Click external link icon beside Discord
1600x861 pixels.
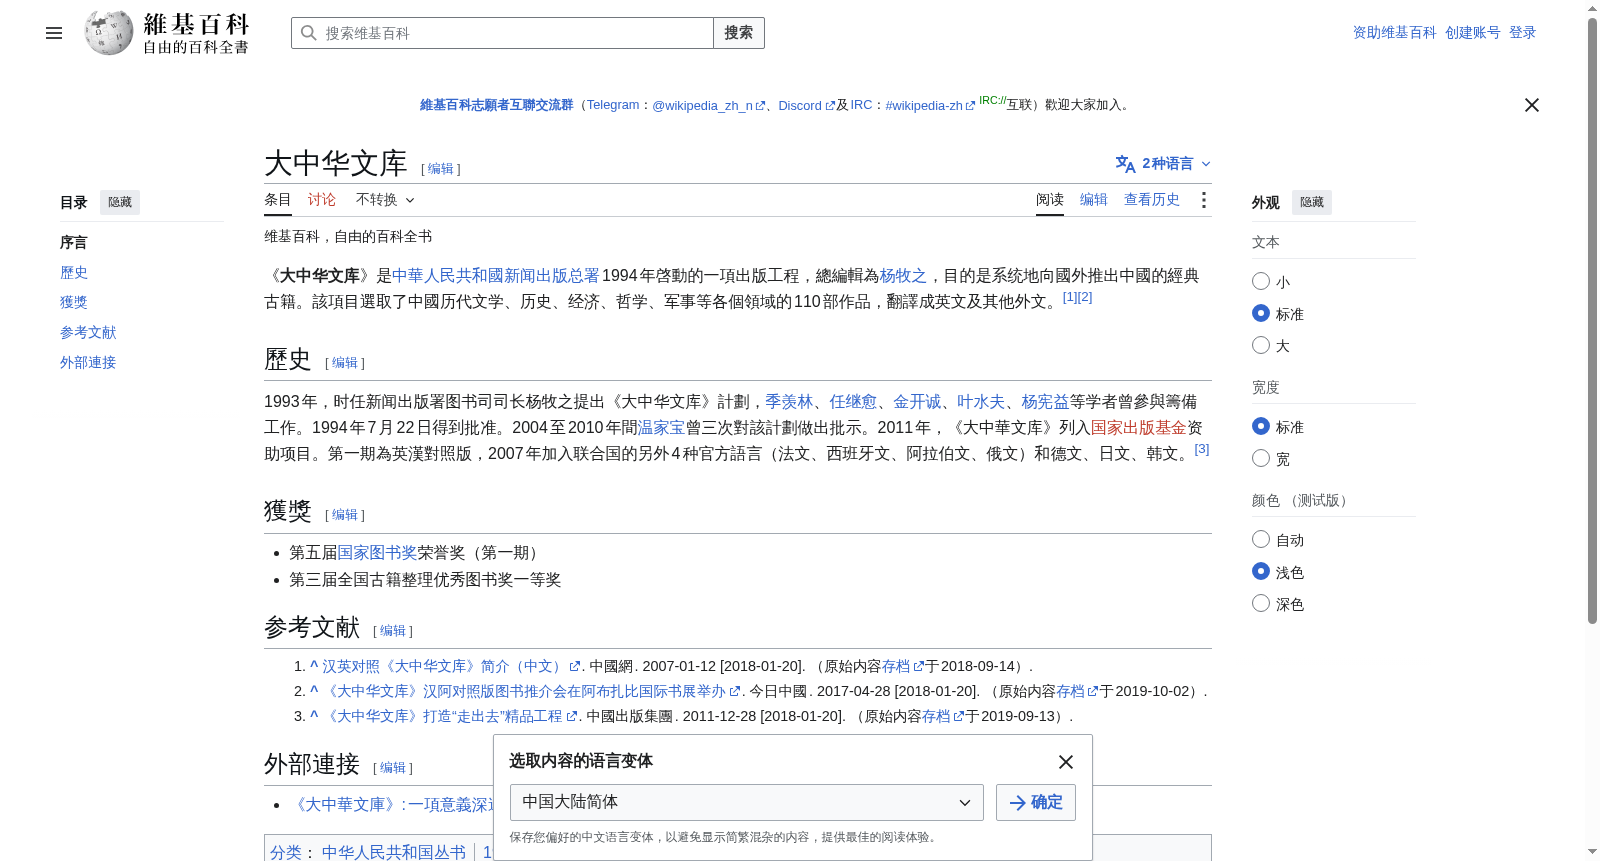click(x=830, y=106)
